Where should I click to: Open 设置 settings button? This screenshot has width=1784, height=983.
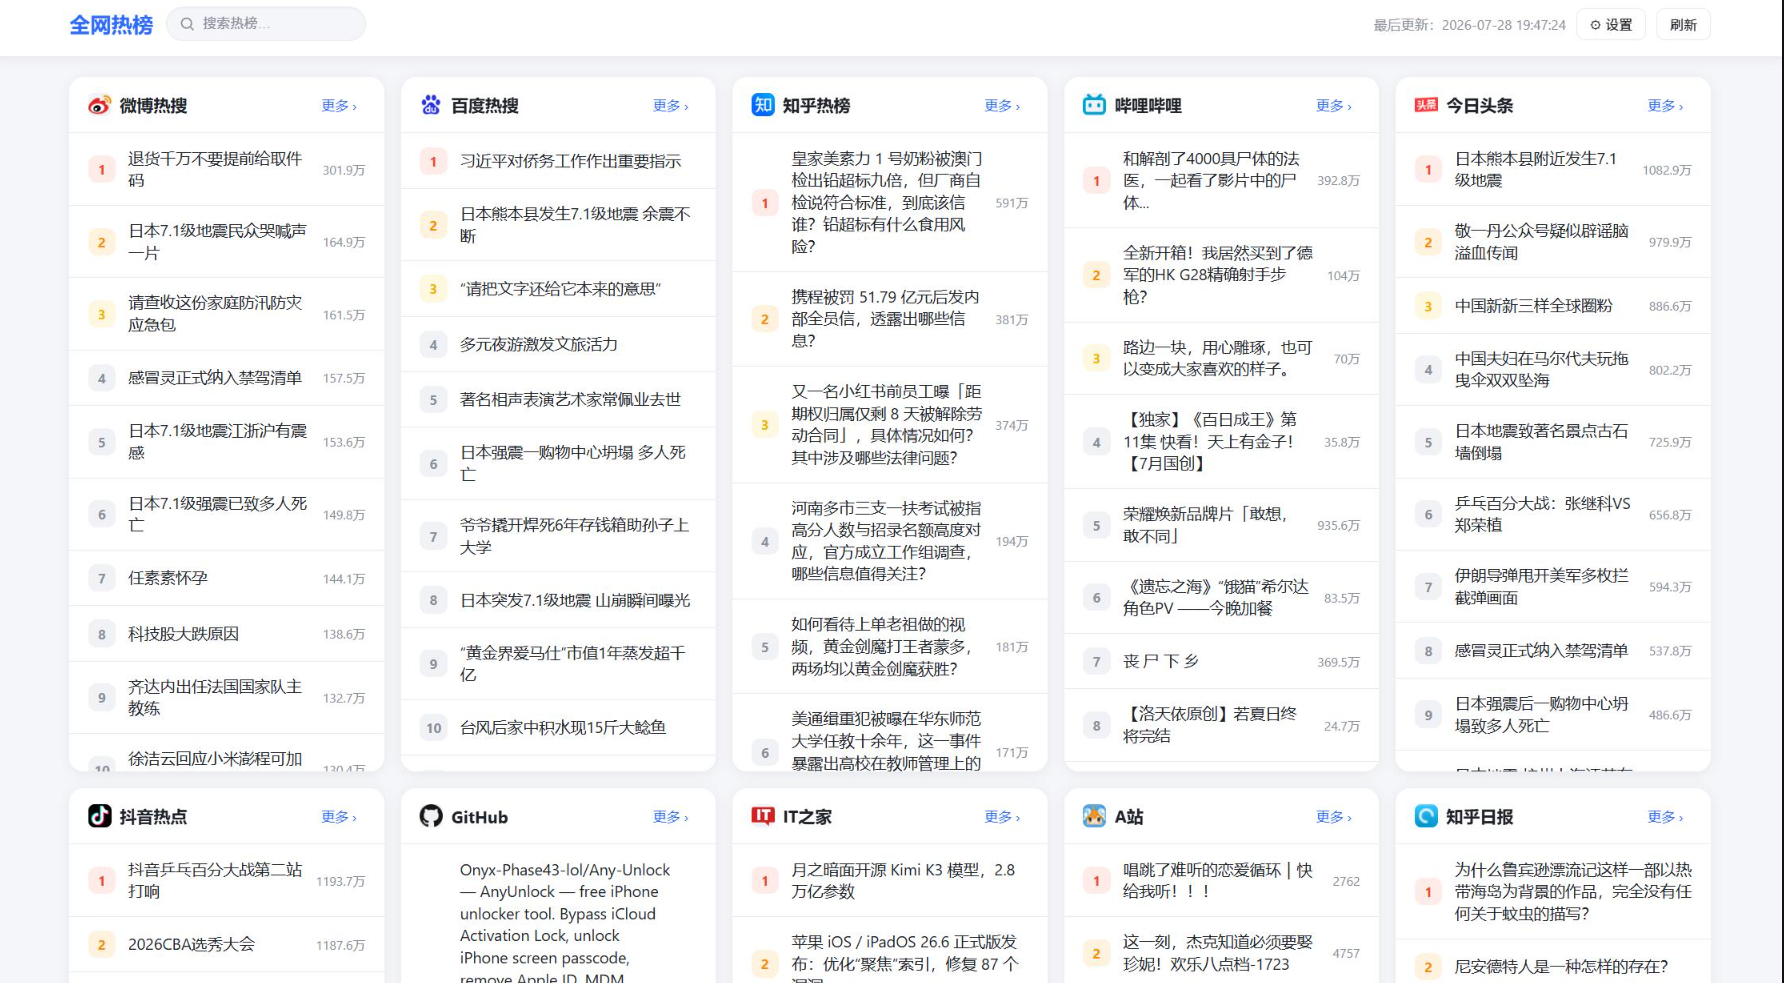pos(1611,25)
